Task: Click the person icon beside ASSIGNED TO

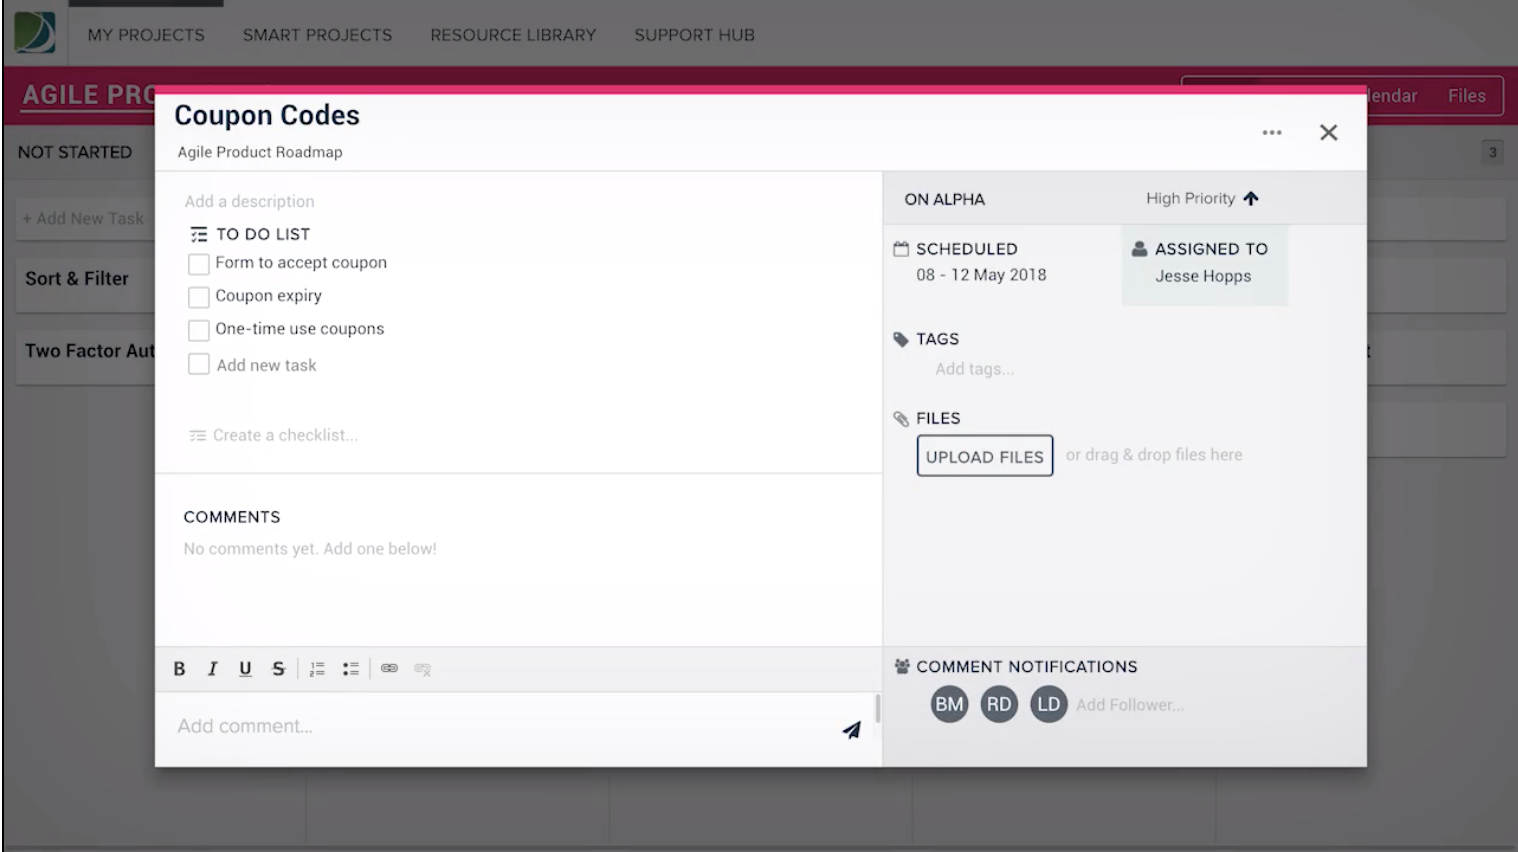Action: [1139, 248]
